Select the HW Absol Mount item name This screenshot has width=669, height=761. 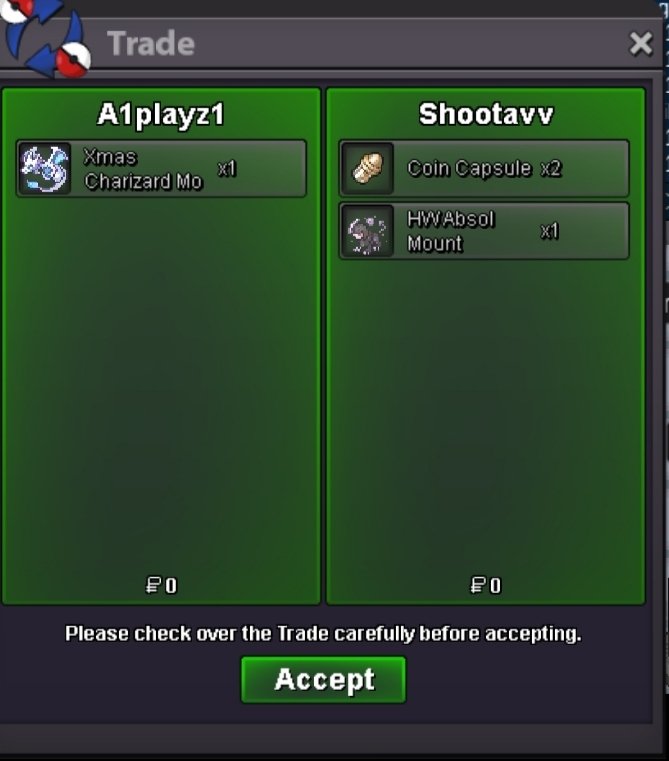pyautogui.click(x=451, y=231)
